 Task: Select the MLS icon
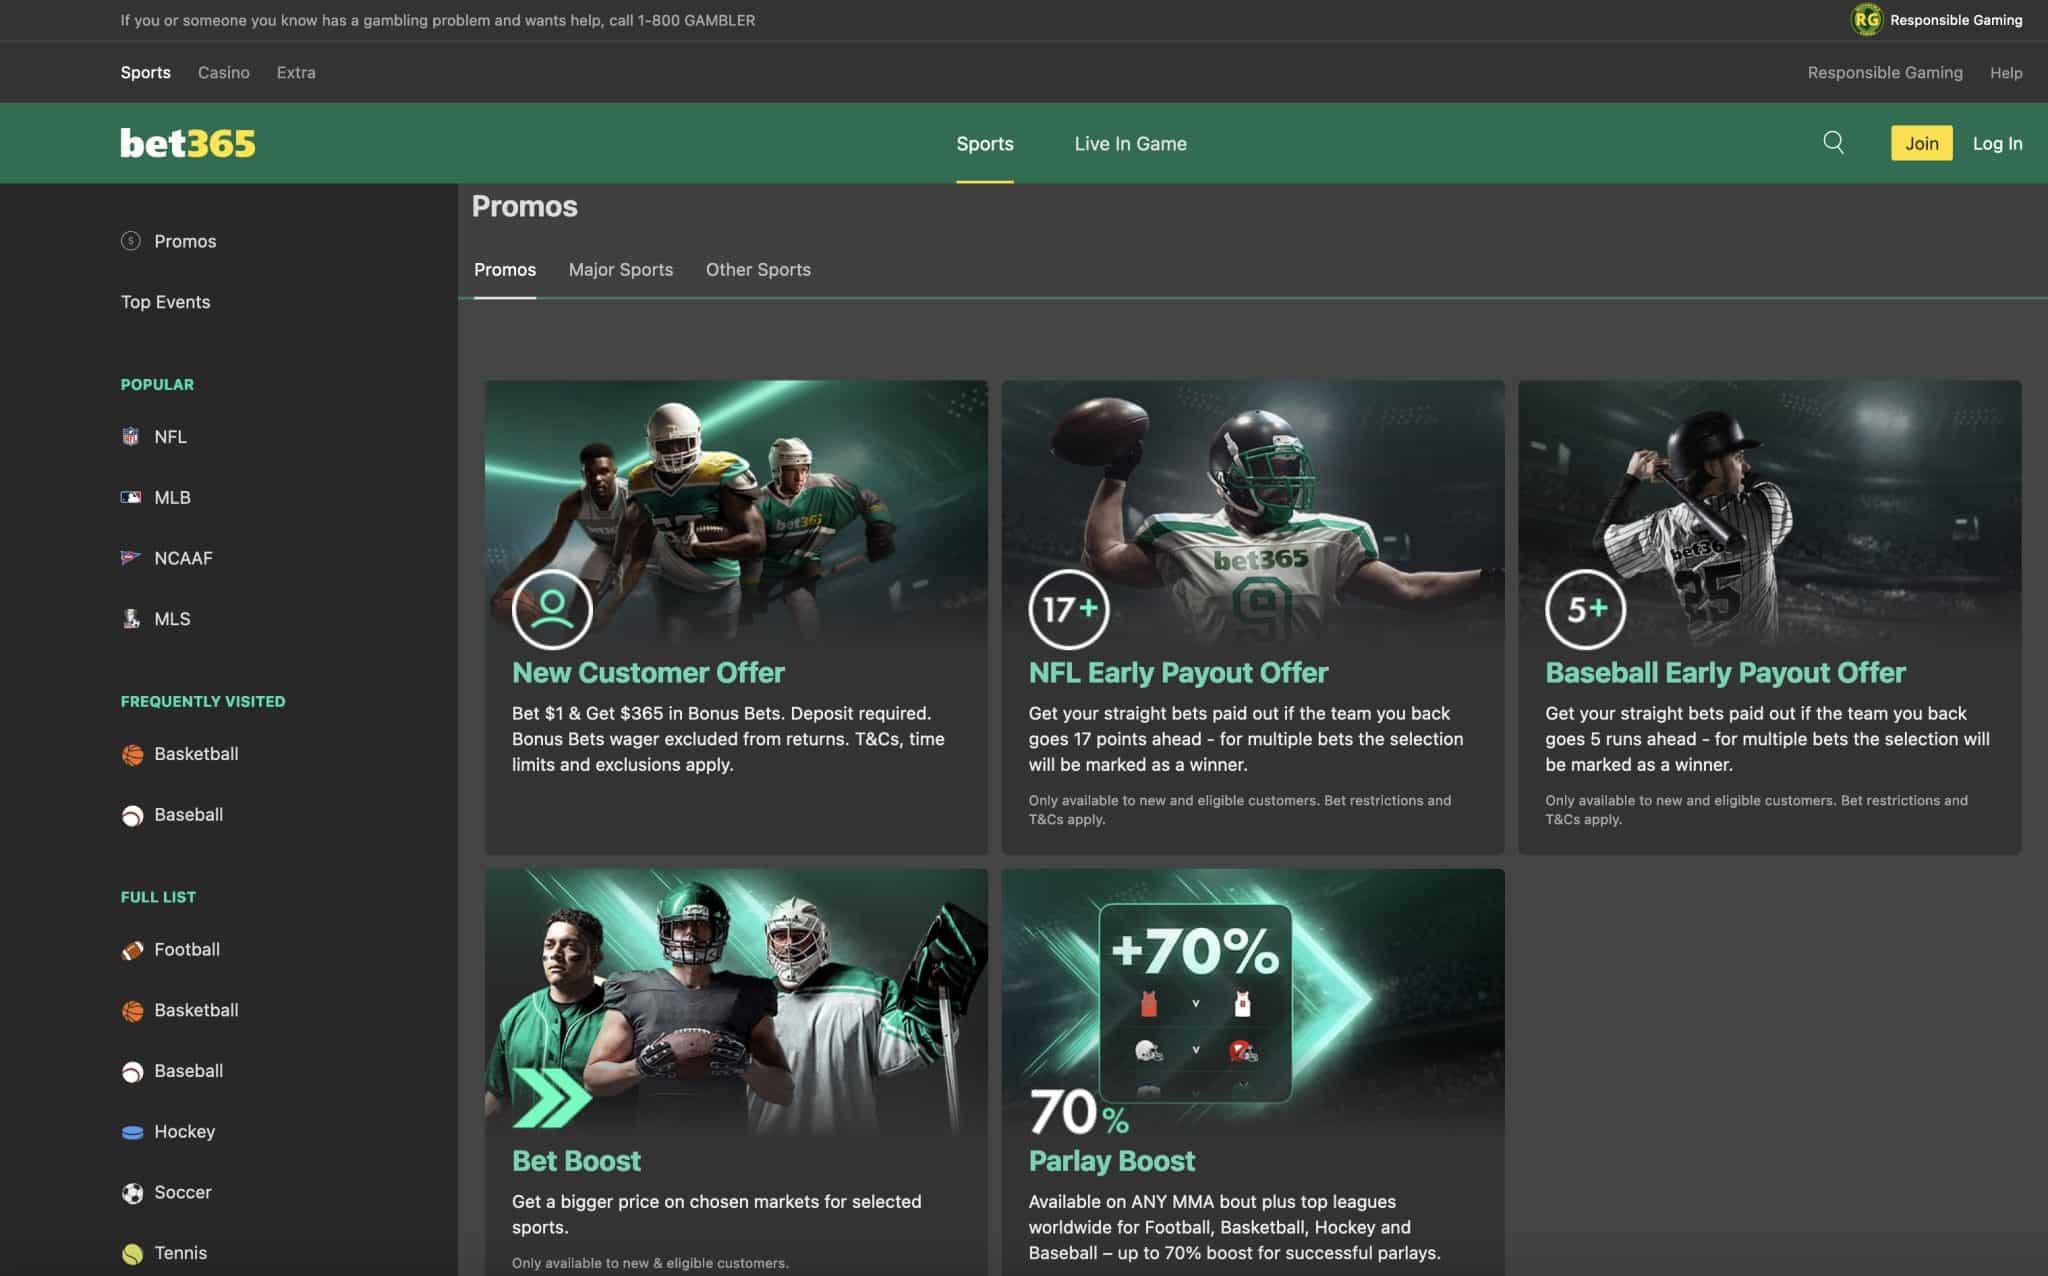tap(131, 618)
